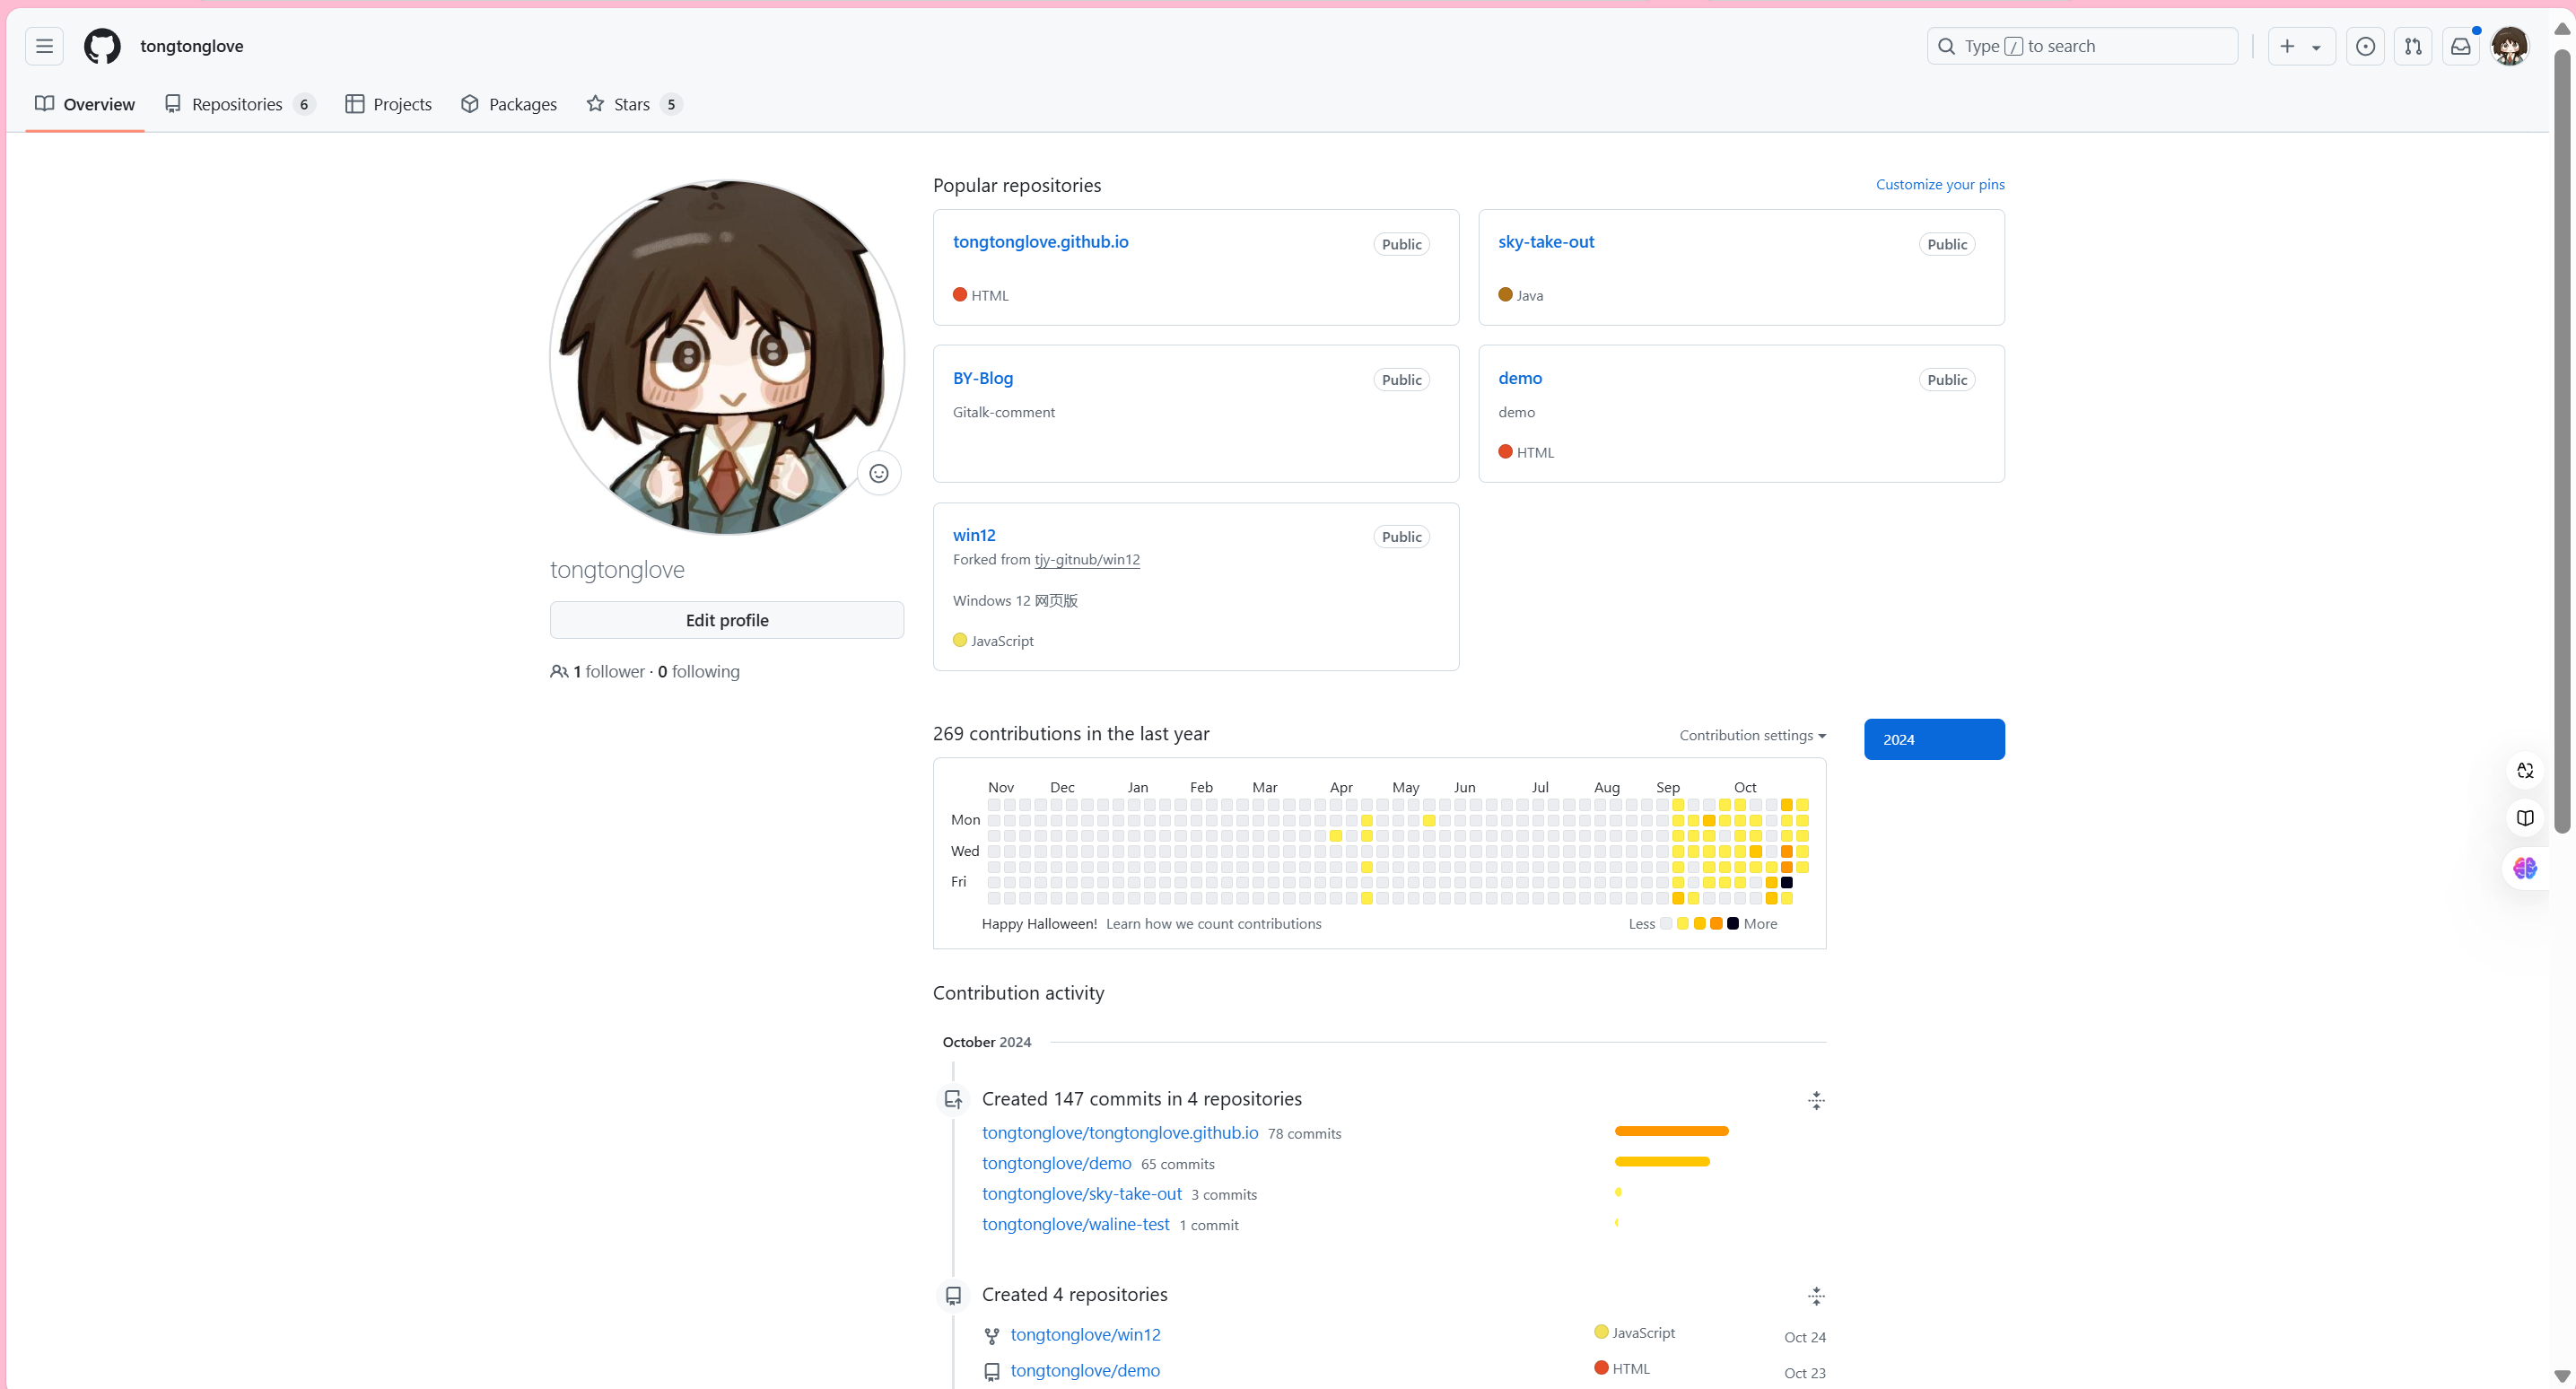
Task: Click the Public badge on sky-take-out card
Action: (x=1947, y=244)
